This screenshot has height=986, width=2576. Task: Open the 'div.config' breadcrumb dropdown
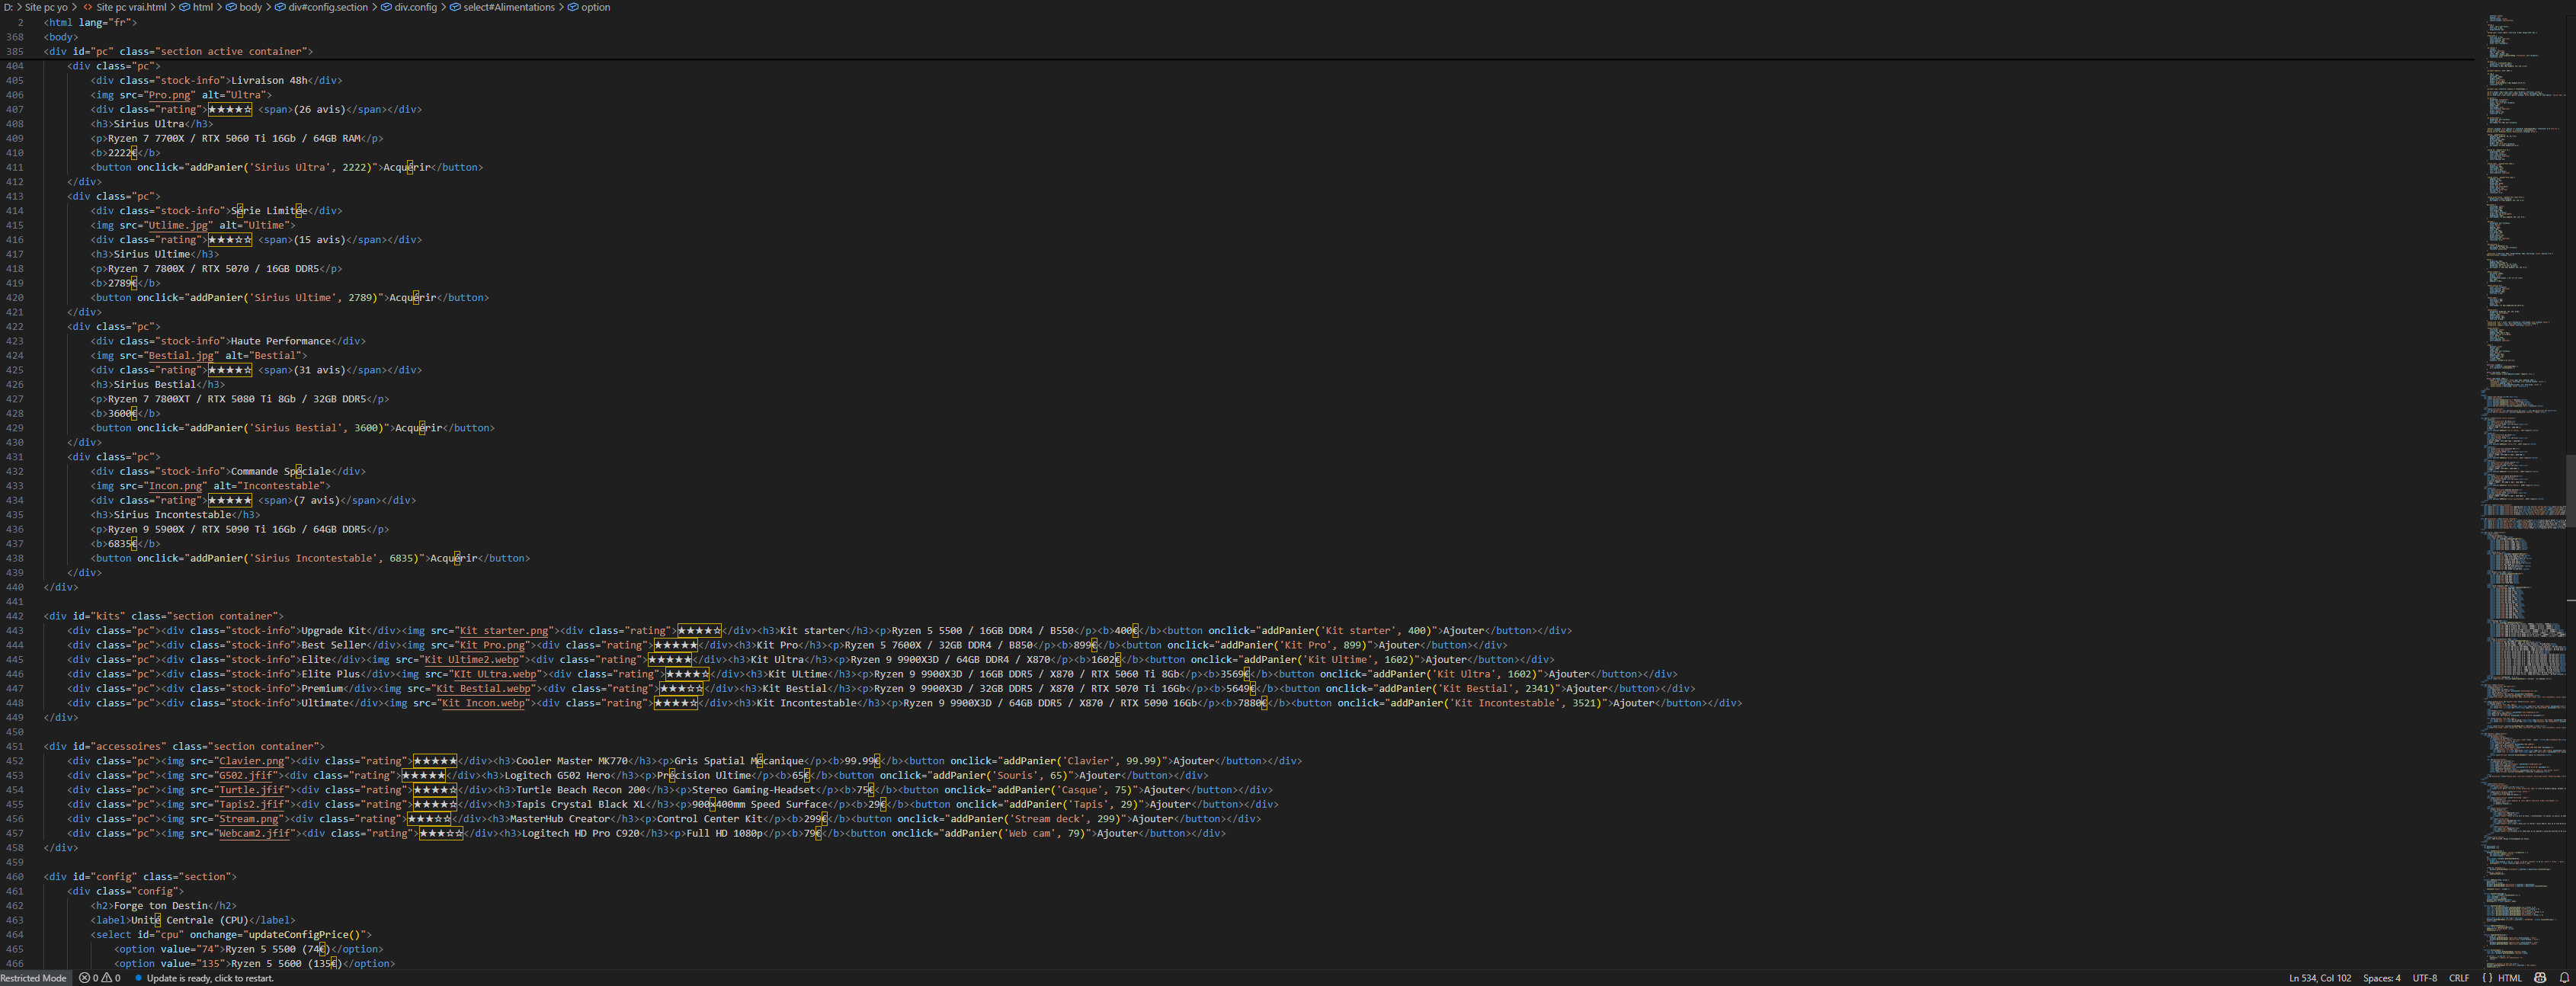click(415, 7)
